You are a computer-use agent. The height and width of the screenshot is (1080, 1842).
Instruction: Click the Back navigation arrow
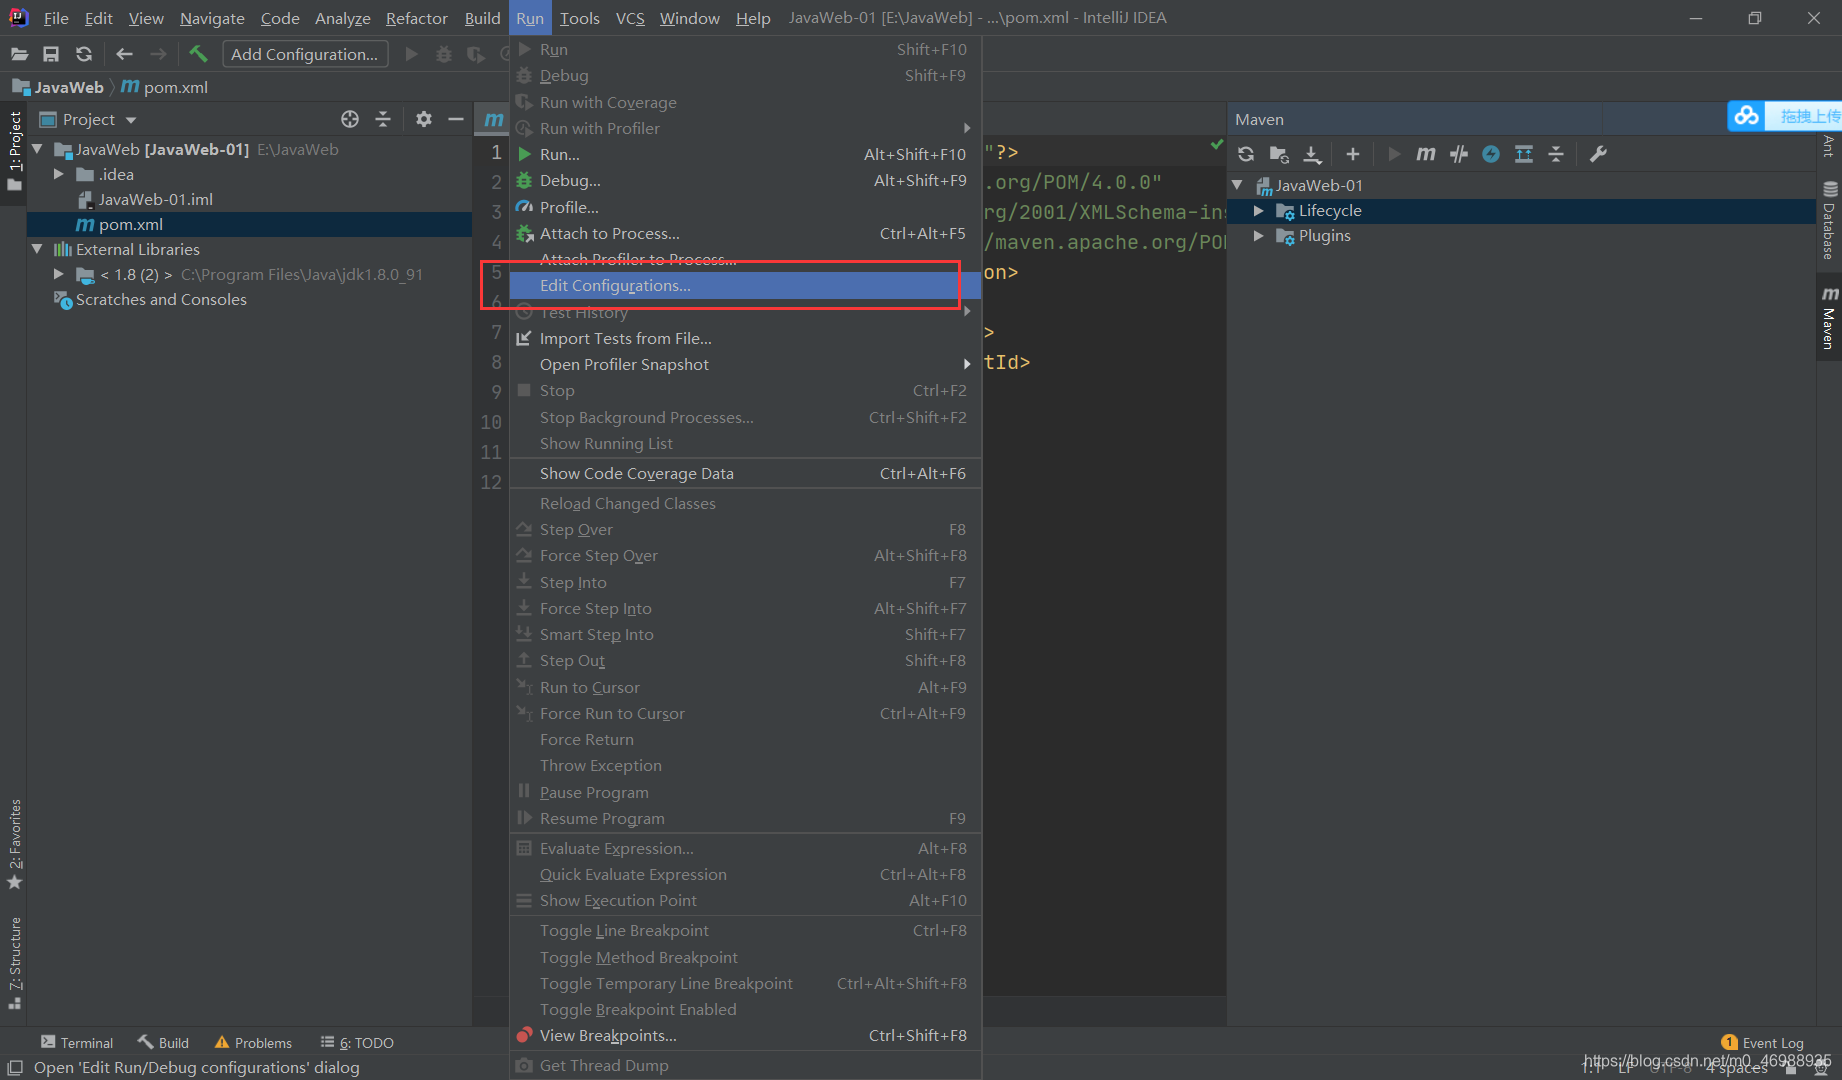(124, 54)
